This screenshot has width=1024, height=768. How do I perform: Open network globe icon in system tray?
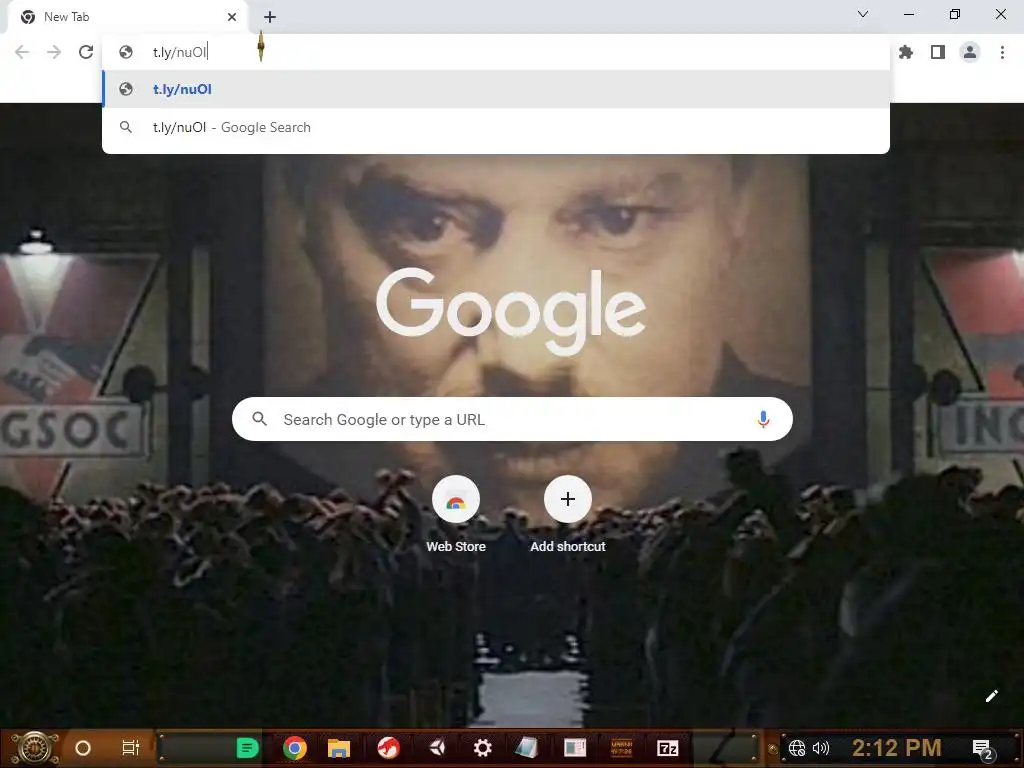click(797, 748)
